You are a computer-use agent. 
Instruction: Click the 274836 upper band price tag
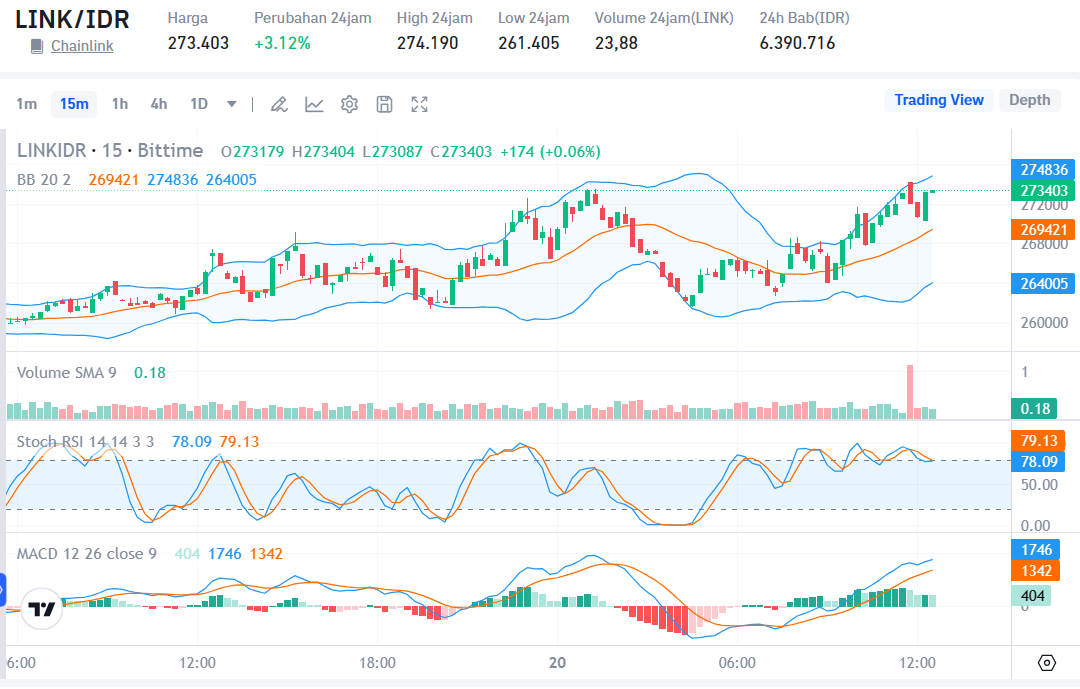[x=1043, y=169]
